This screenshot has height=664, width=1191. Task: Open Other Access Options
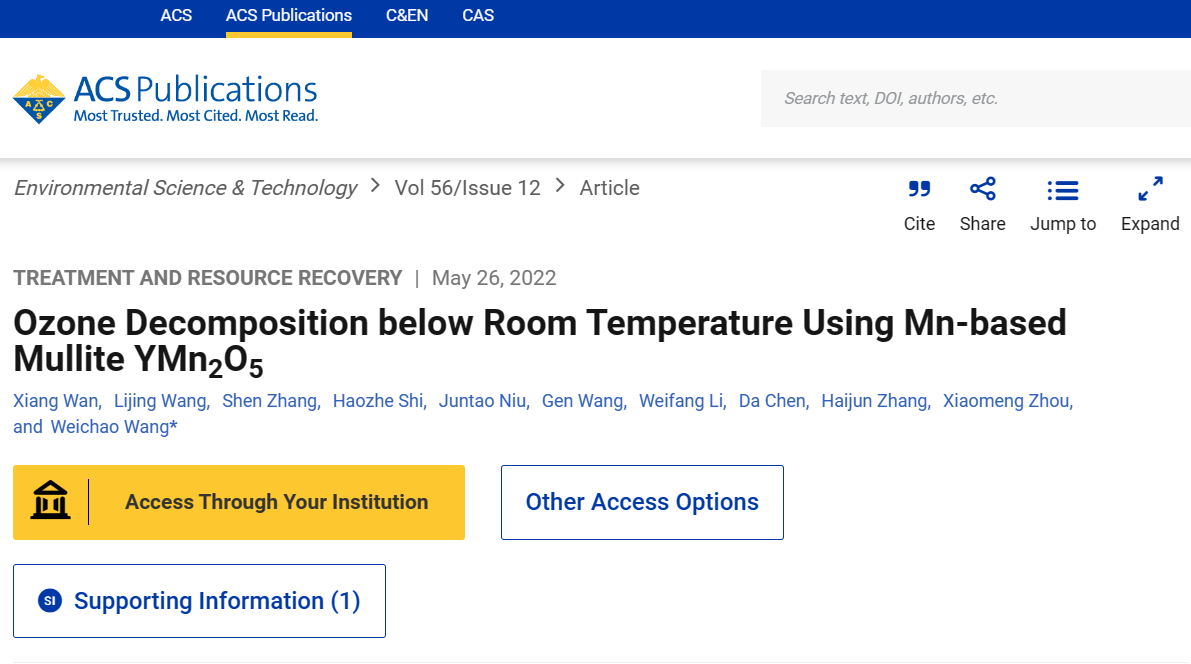(x=642, y=502)
